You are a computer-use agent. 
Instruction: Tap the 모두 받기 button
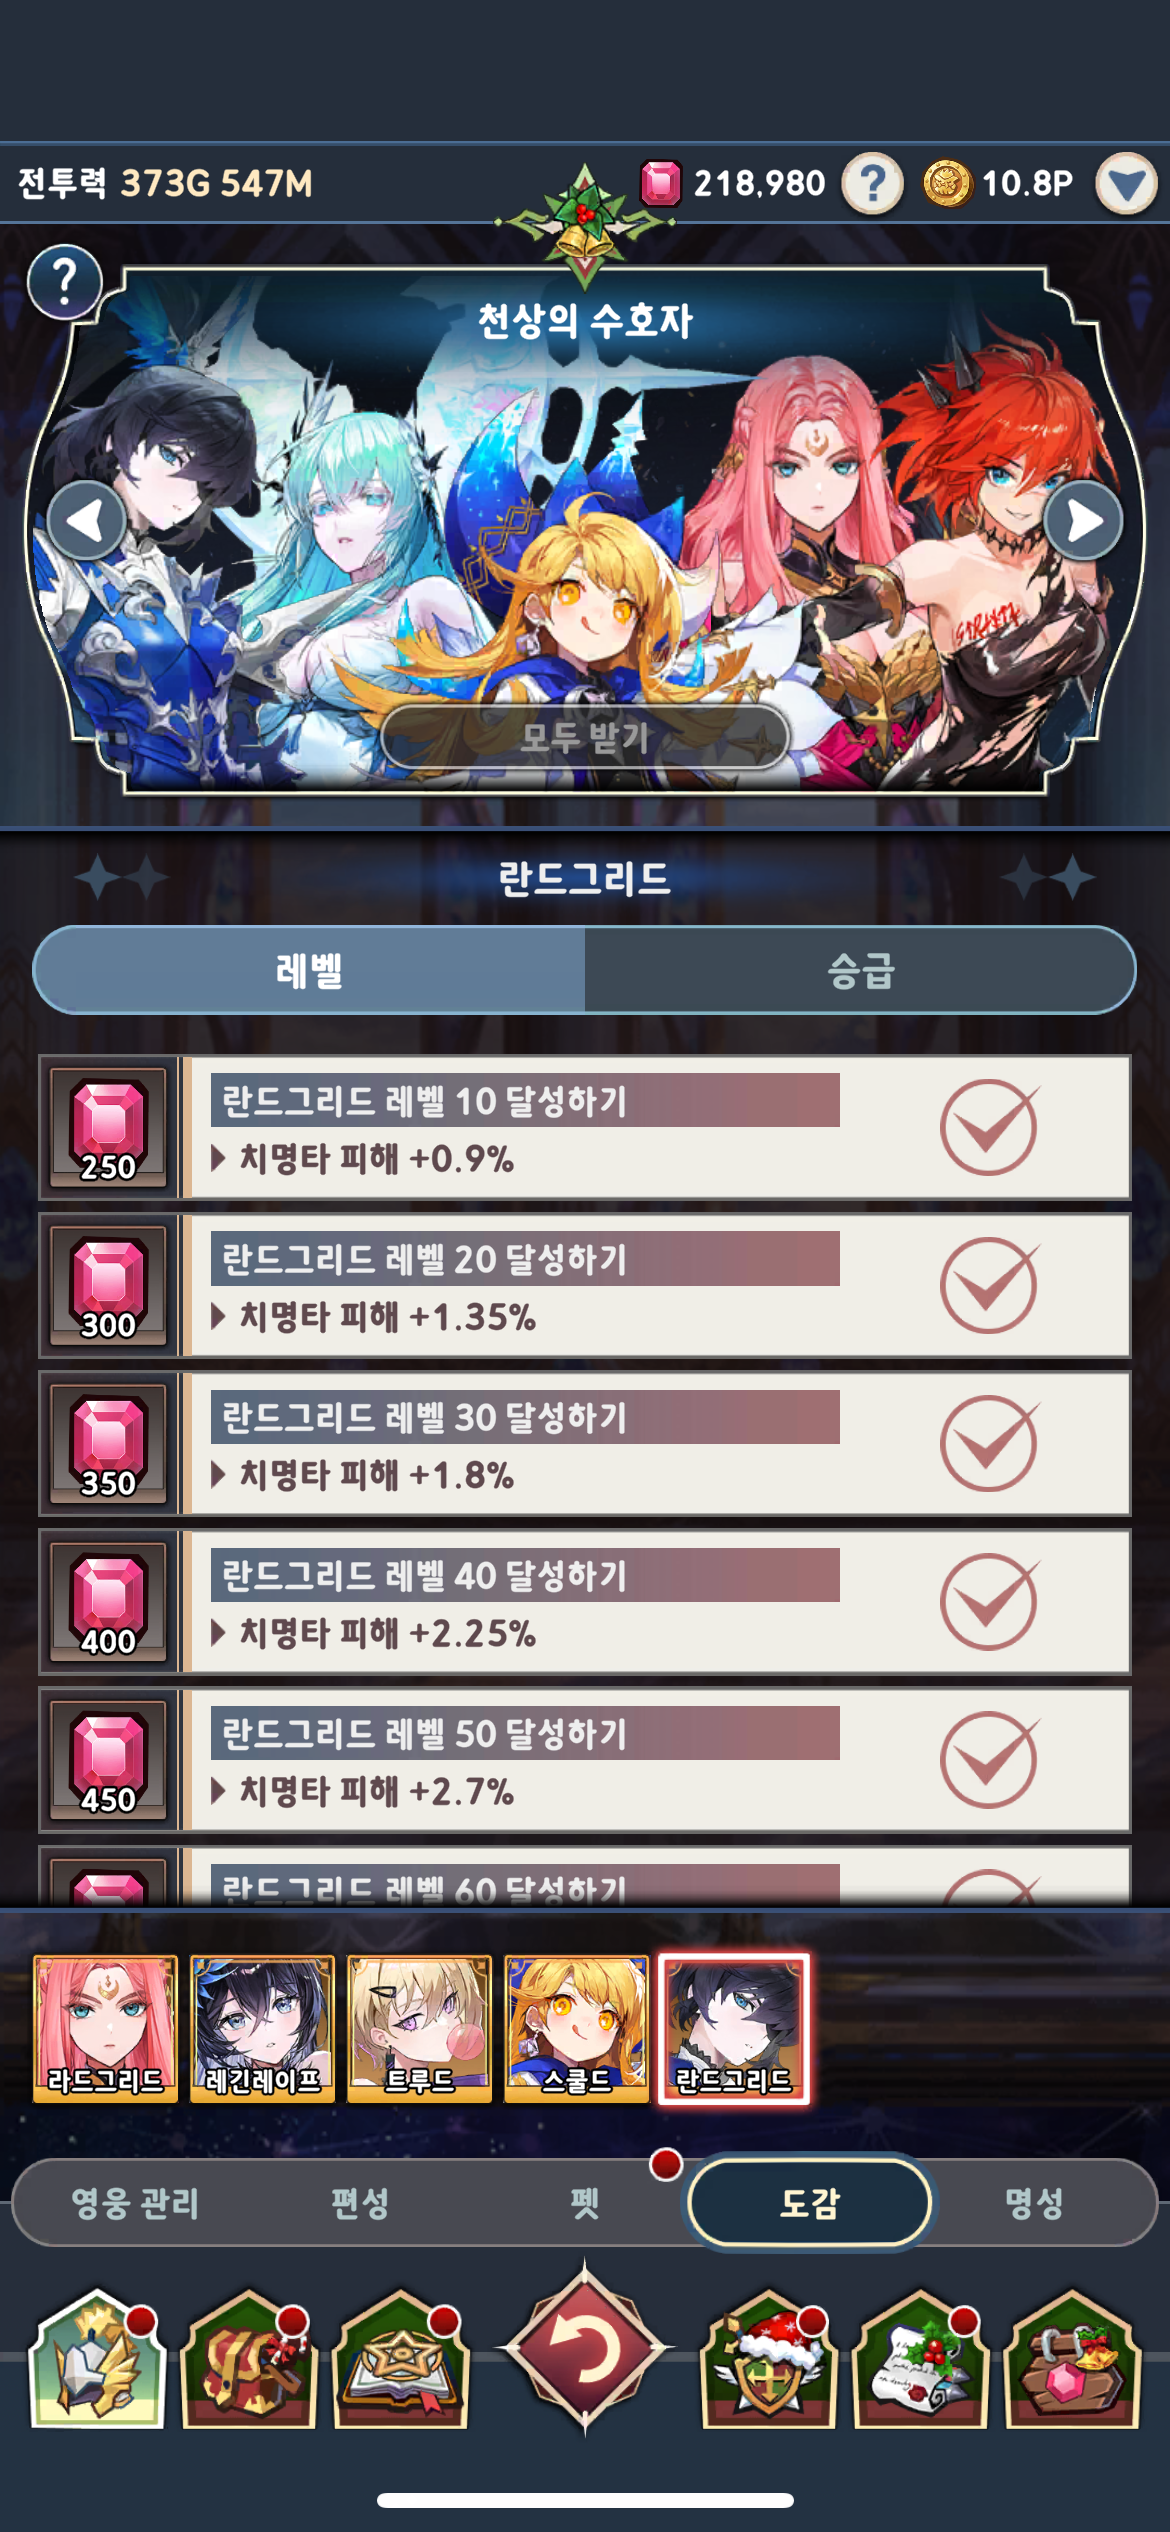pos(585,737)
